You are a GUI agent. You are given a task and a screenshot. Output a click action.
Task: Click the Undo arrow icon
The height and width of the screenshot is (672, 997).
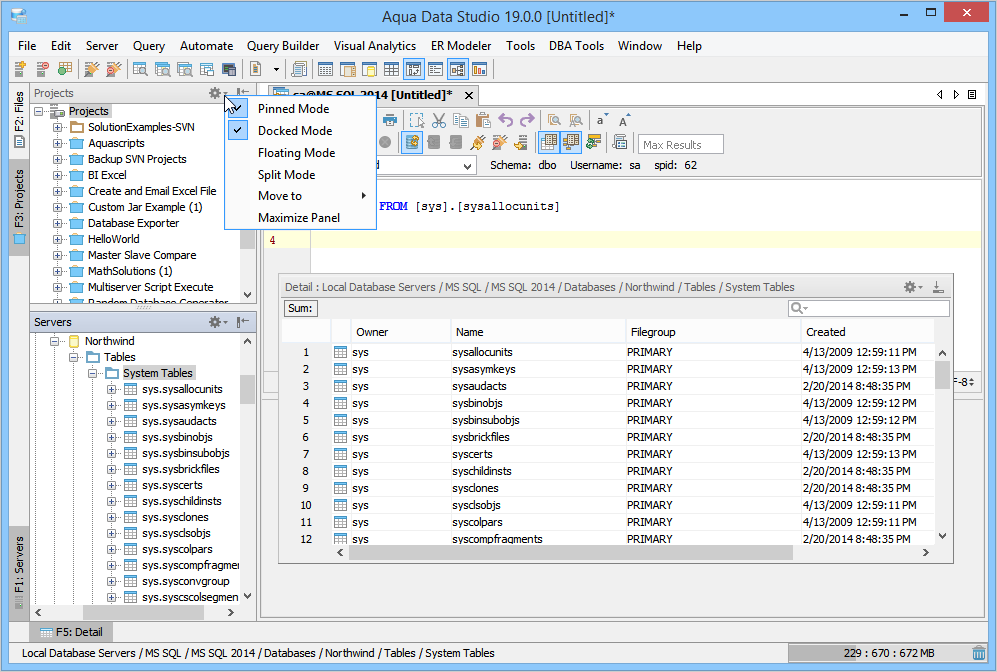click(505, 120)
